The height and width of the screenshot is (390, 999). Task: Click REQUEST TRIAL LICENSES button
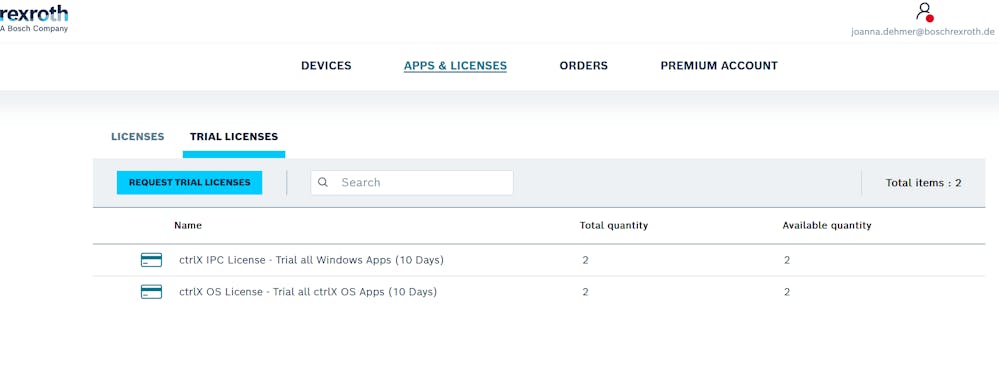click(x=189, y=182)
